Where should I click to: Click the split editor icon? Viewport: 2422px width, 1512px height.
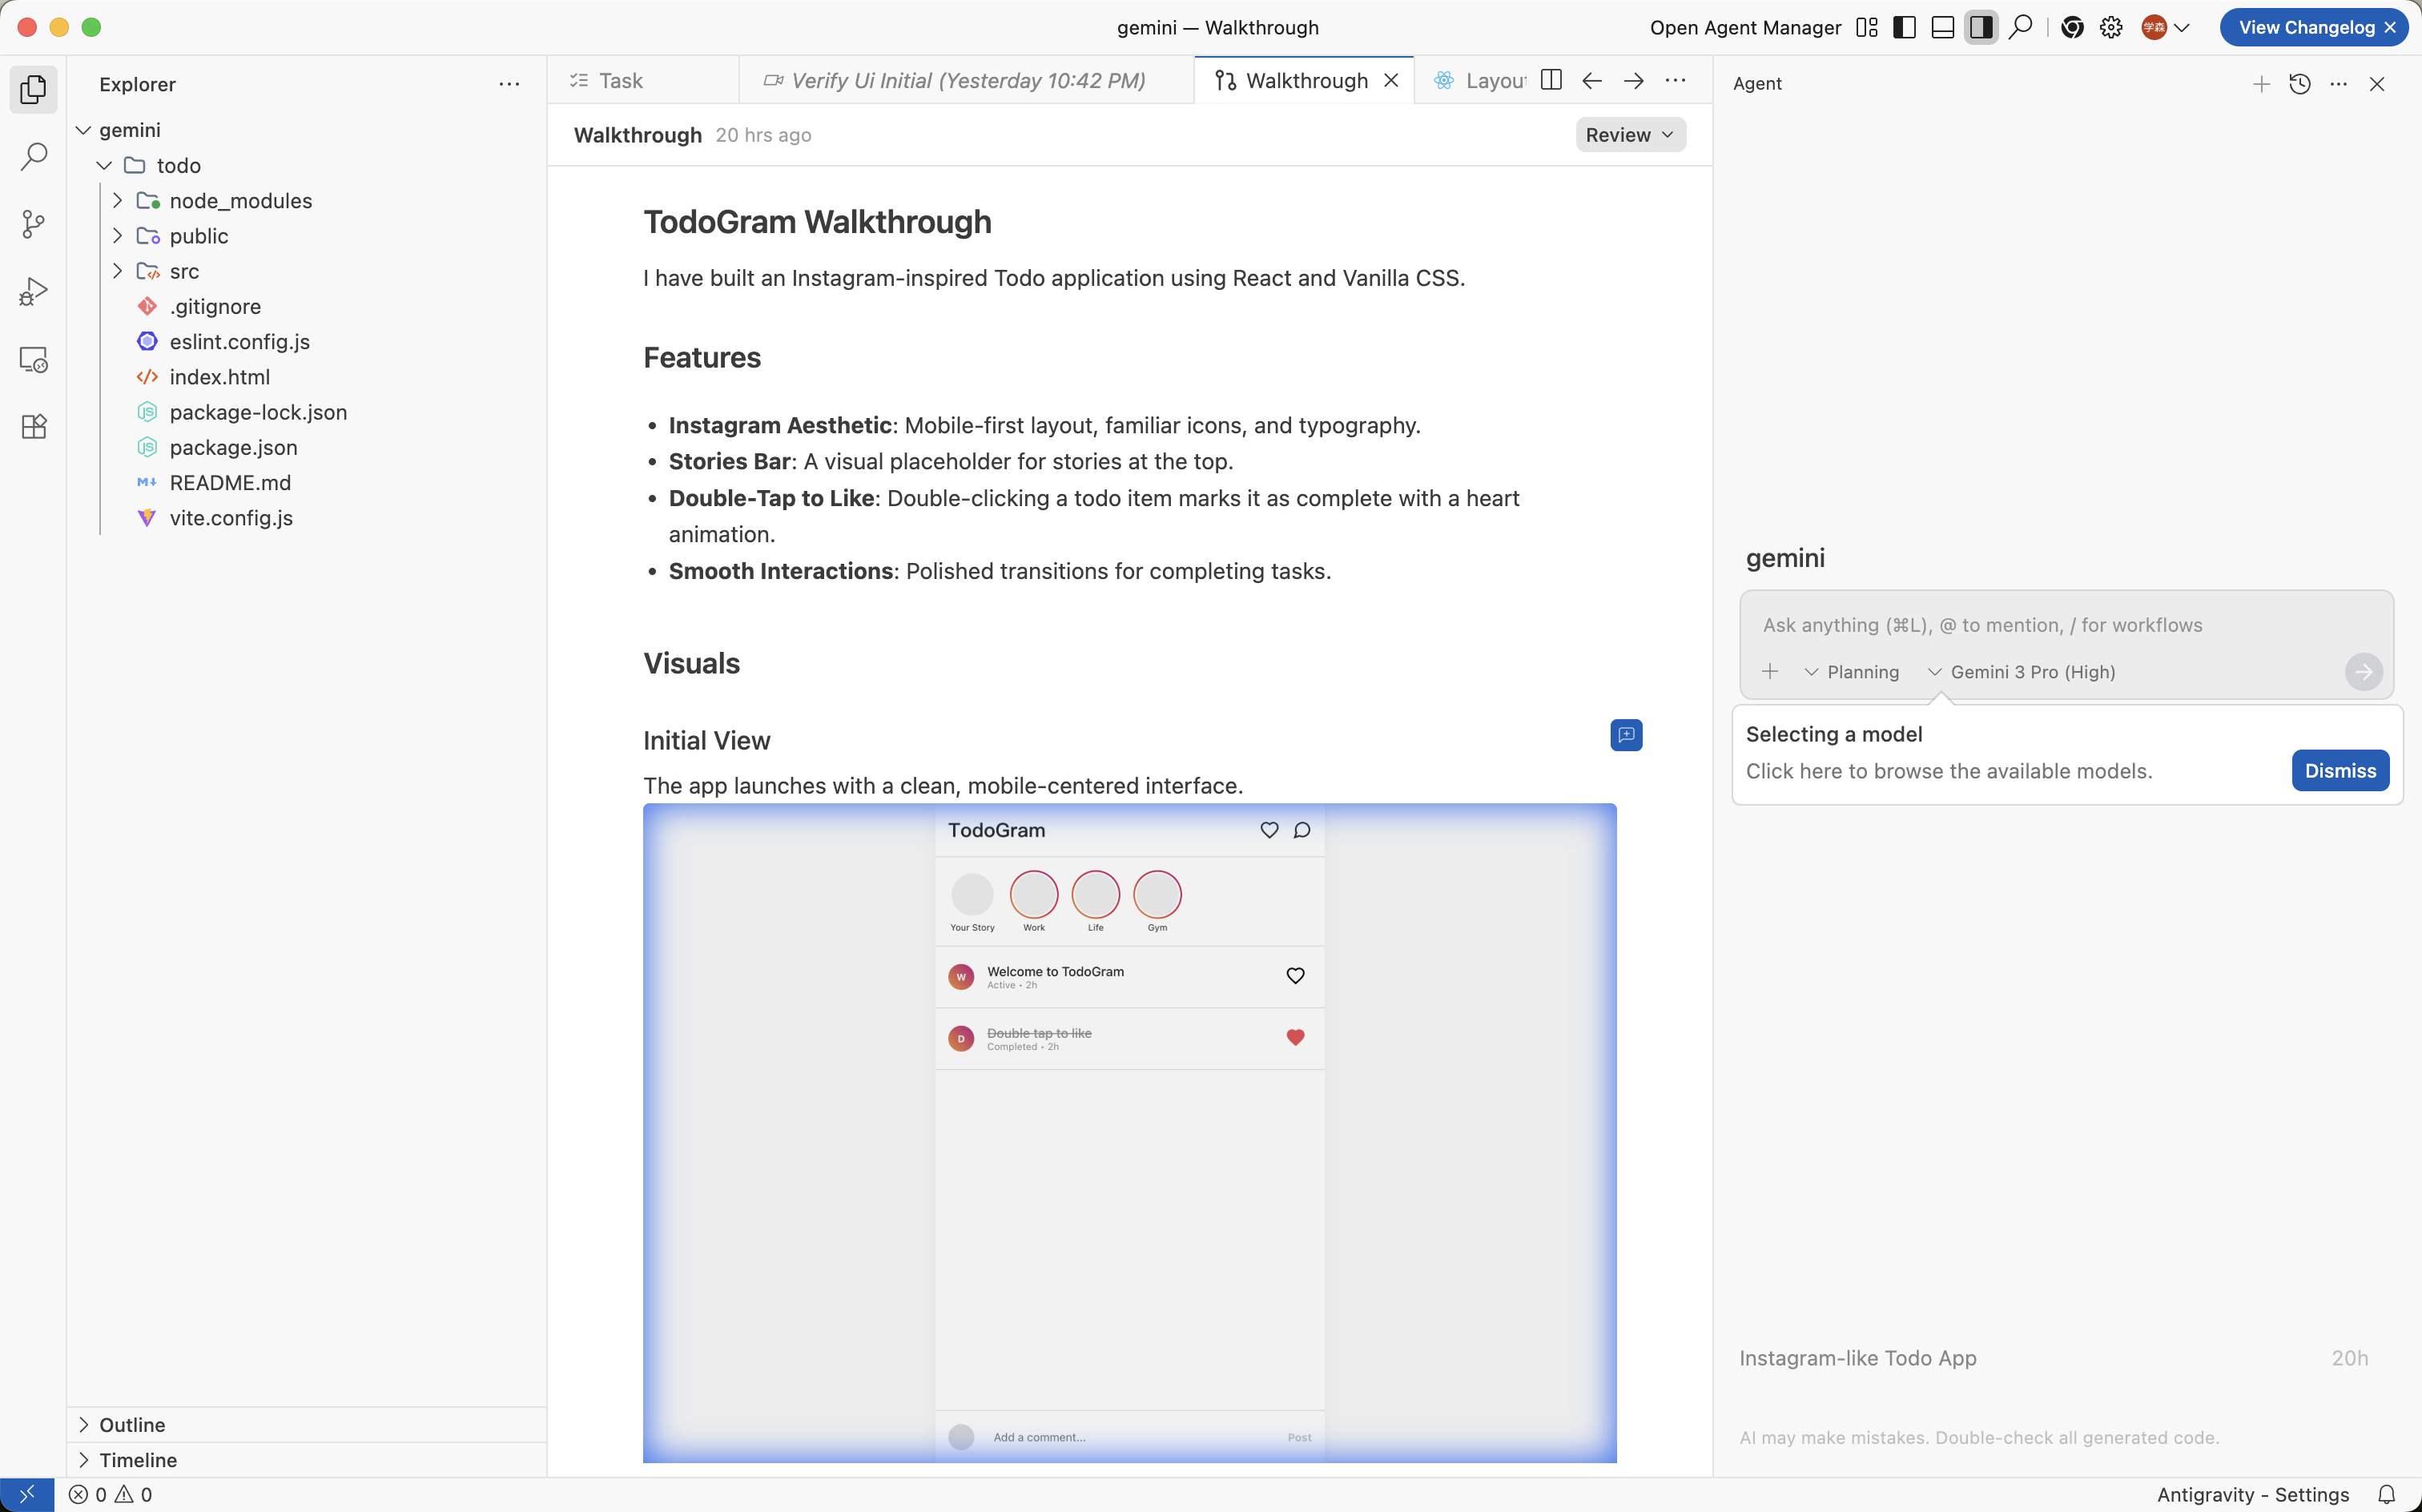tap(1551, 80)
